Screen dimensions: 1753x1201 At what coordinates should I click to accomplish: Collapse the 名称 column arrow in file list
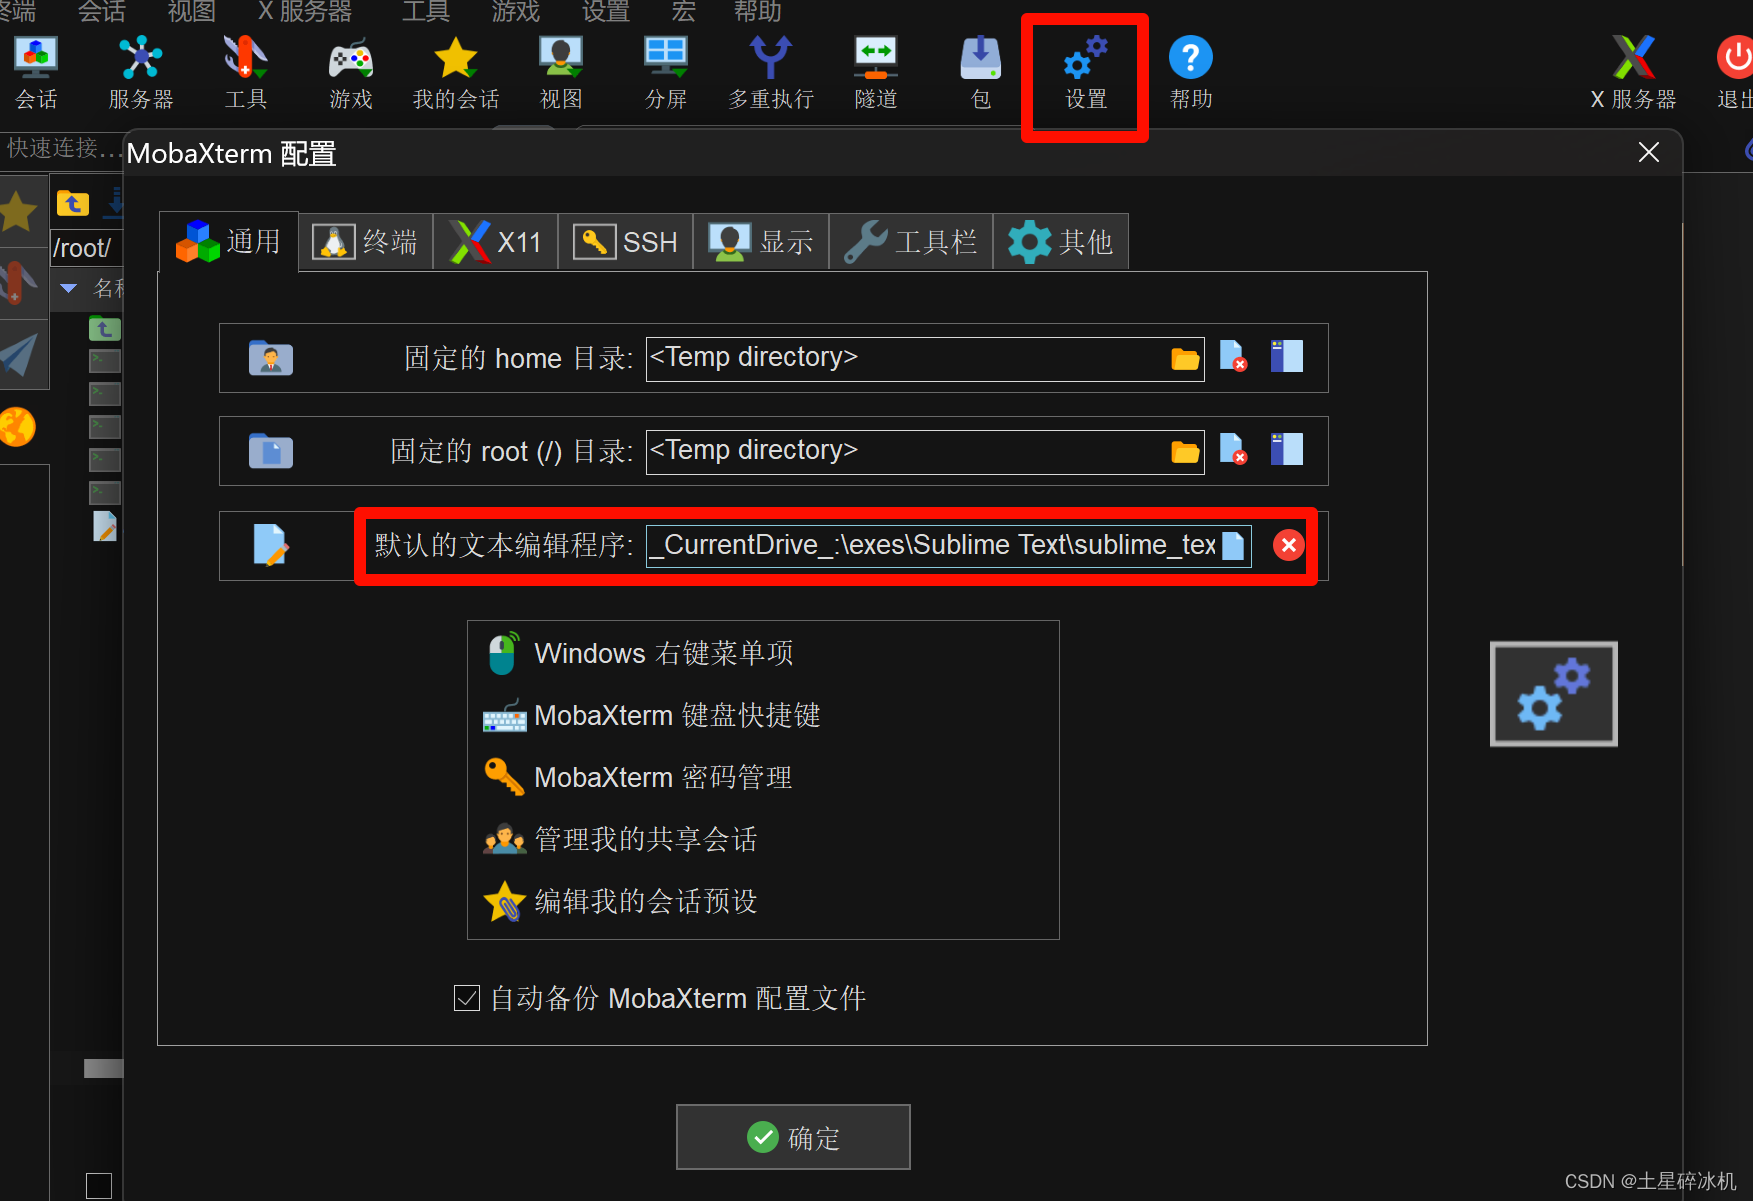tap(69, 288)
